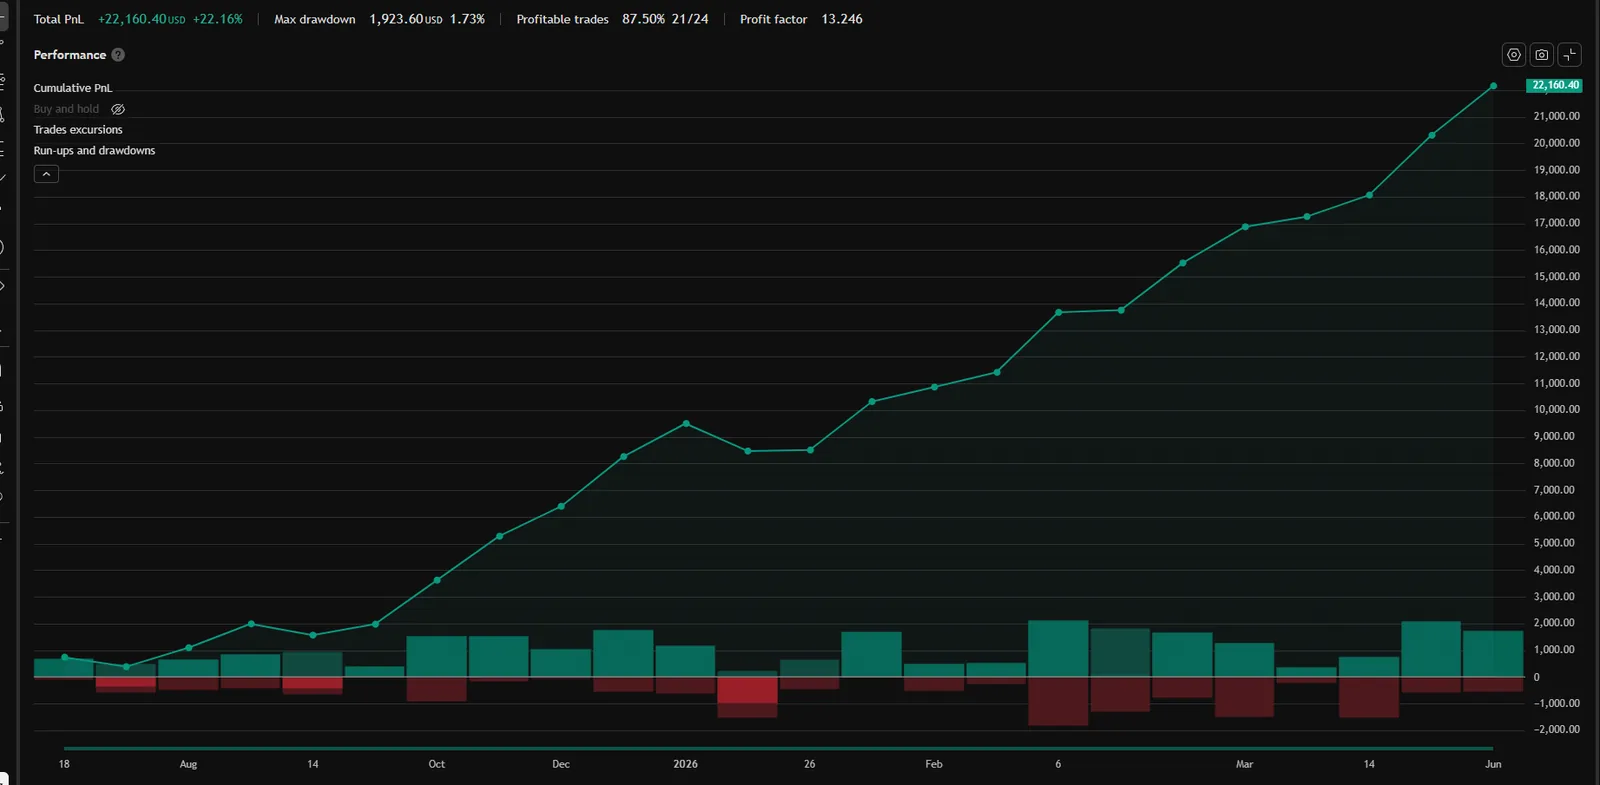The image size is (1600, 785).
Task: Click the 13.246 profit factor value
Action: click(842, 19)
